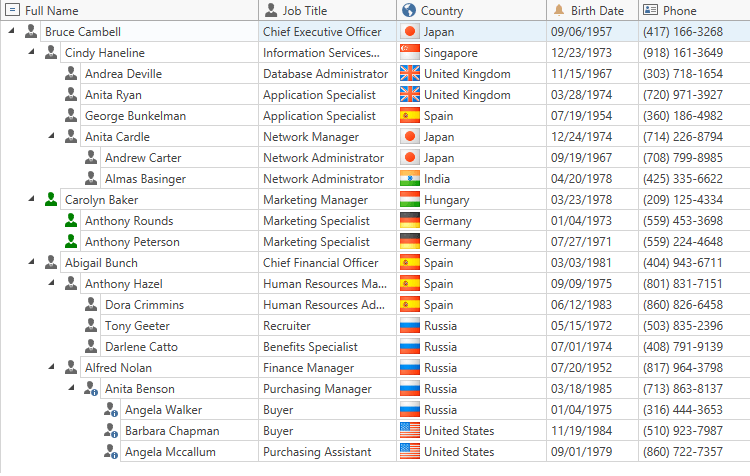750x476 pixels.
Task: Click the Hungary flag in Carolyn Baker's row
Action: pyautogui.click(x=409, y=200)
